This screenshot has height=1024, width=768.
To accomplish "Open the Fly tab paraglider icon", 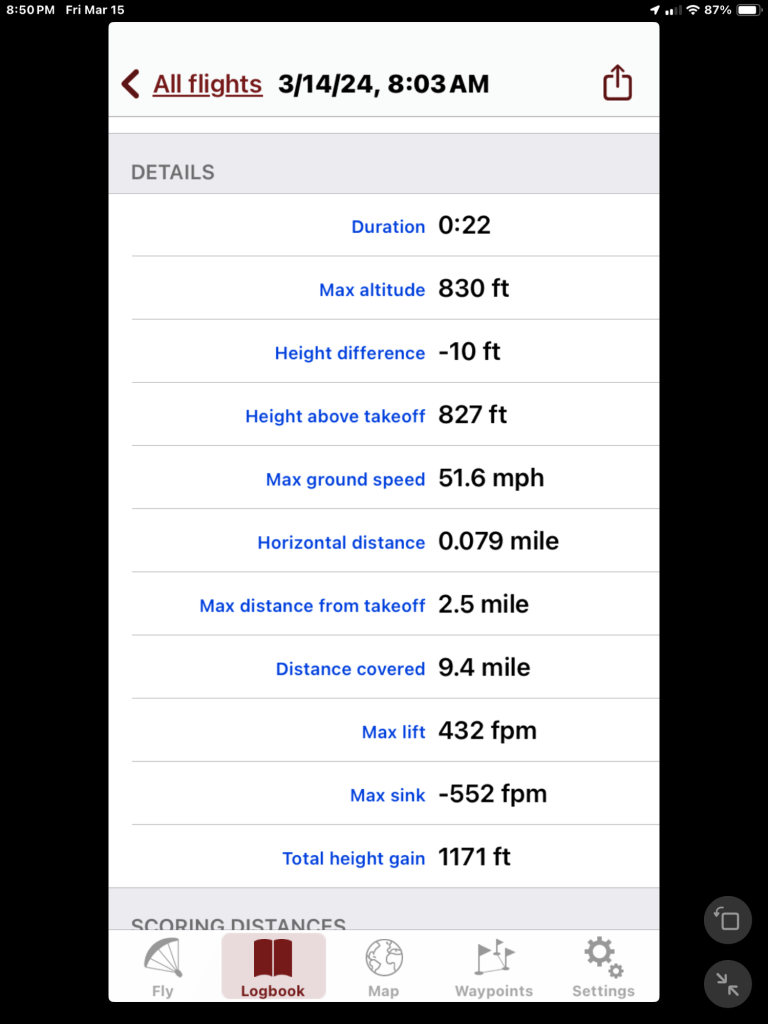I will coord(162,958).
